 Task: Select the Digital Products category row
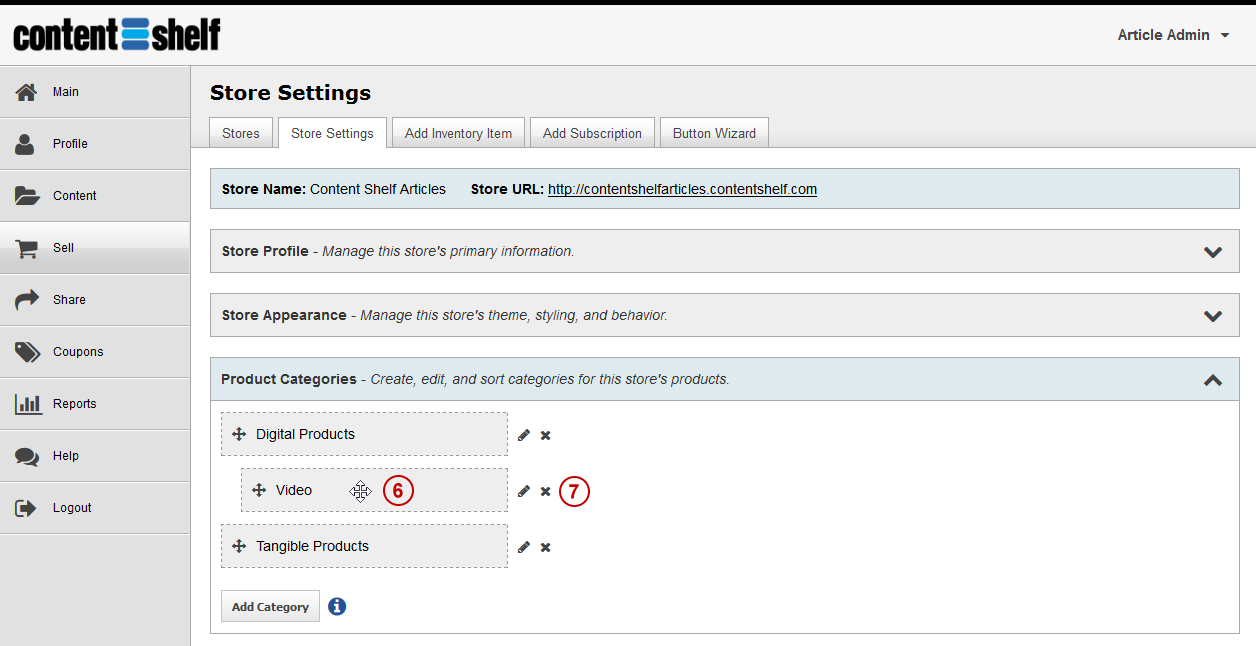(x=364, y=434)
